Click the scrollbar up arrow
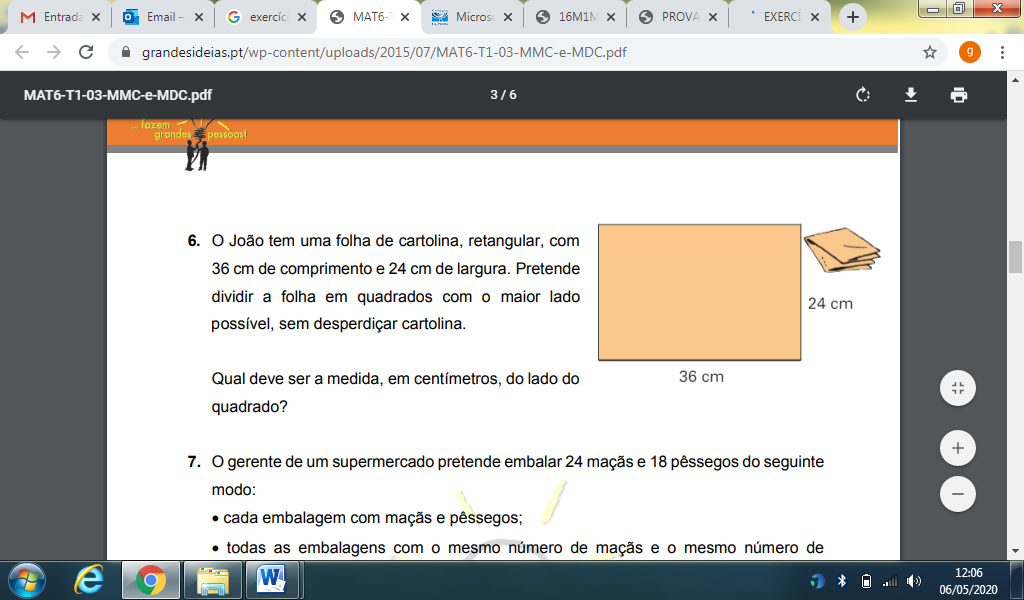The width and height of the screenshot is (1024, 600). [x=1015, y=80]
